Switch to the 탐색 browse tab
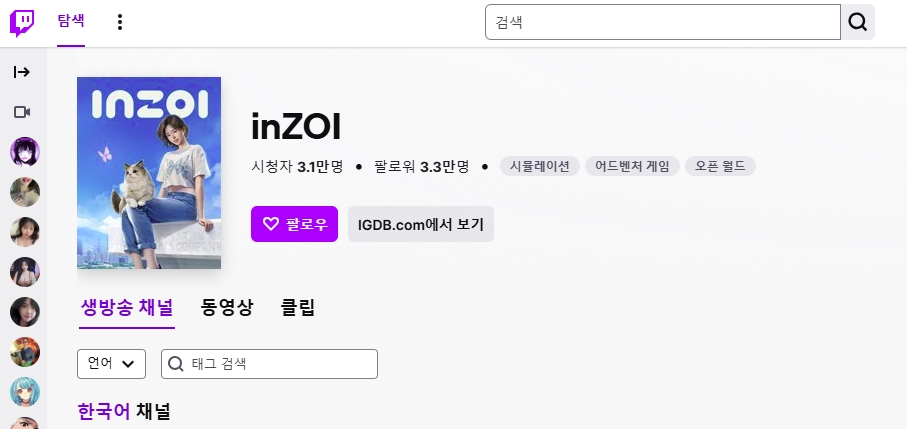907x429 pixels. click(71, 22)
